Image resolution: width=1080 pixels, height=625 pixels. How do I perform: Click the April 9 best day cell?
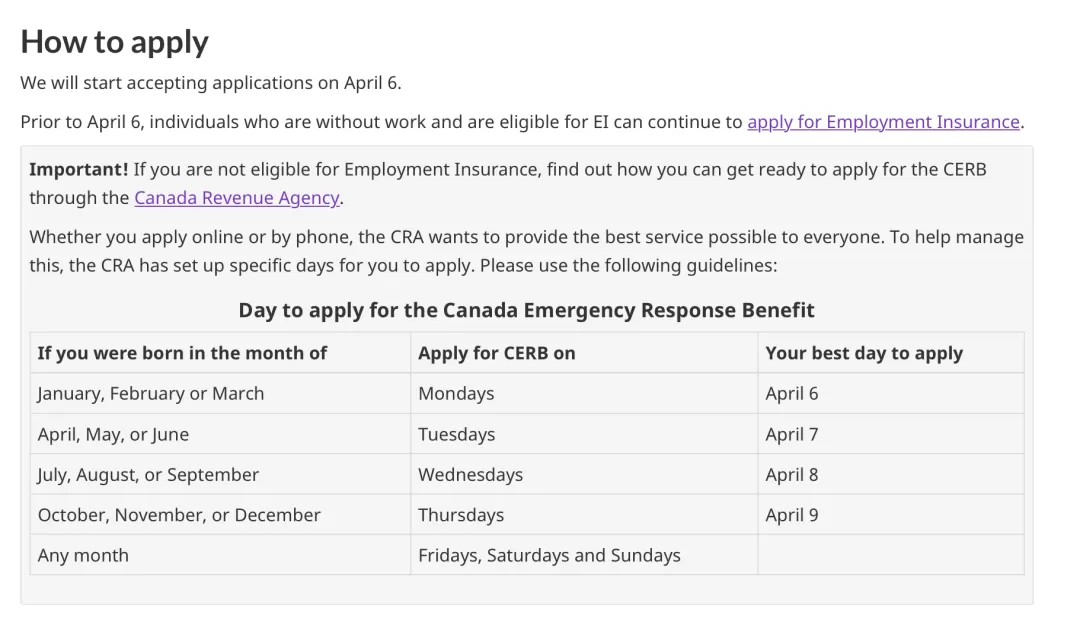coord(891,515)
